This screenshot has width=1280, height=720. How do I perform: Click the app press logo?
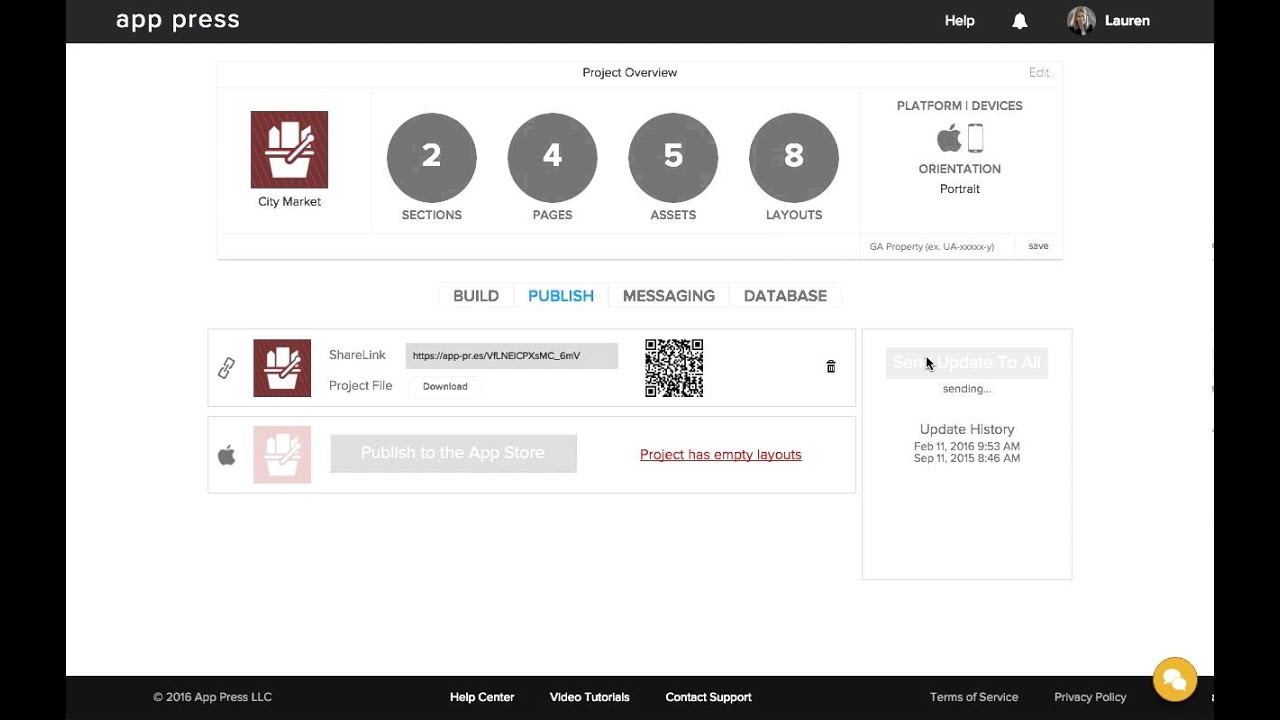point(178,21)
